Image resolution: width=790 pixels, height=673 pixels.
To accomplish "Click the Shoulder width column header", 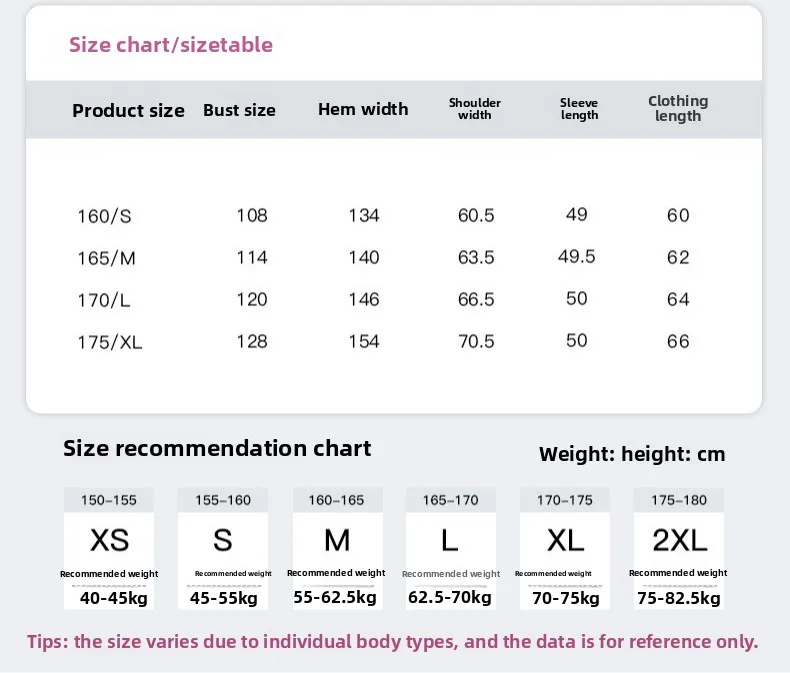I will (475, 109).
